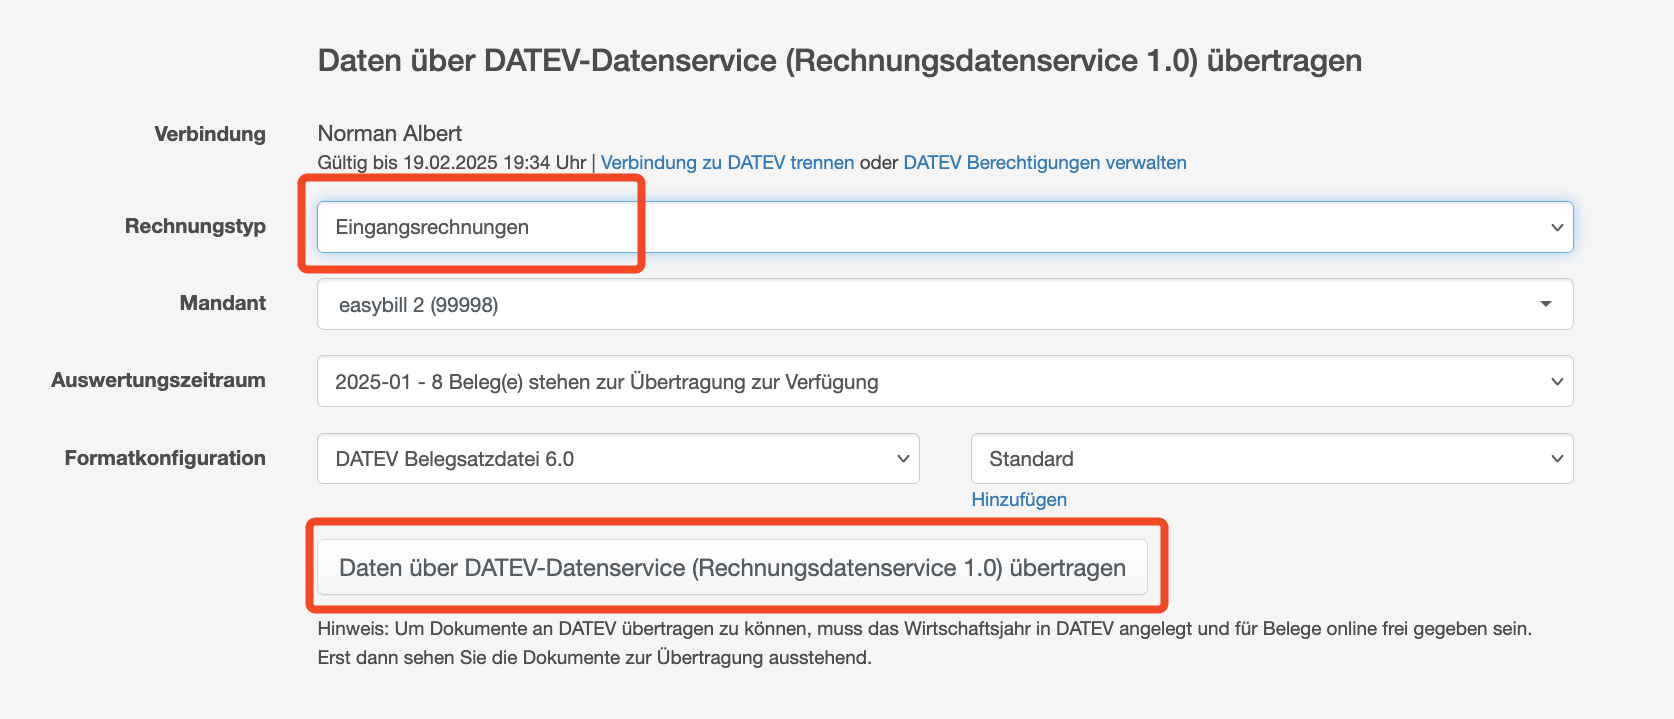Image resolution: width=1674 pixels, height=719 pixels.
Task: Click the page heading Daten über DATEV-Datenservice
Action: 840,61
